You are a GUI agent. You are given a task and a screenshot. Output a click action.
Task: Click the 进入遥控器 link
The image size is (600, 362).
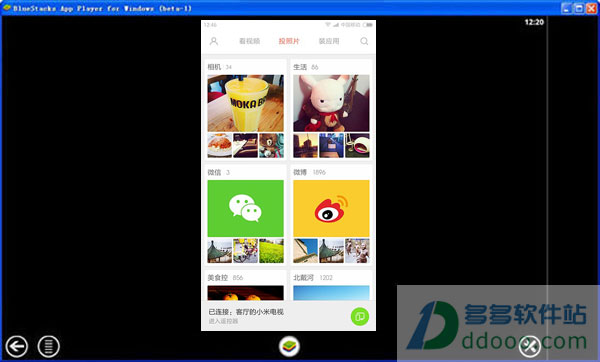pyautogui.click(x=223, y=321)
